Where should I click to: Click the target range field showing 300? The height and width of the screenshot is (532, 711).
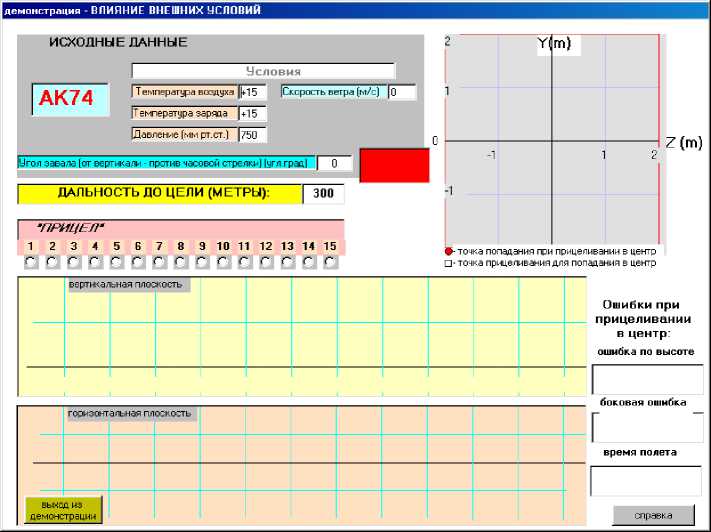click(323, 194)
